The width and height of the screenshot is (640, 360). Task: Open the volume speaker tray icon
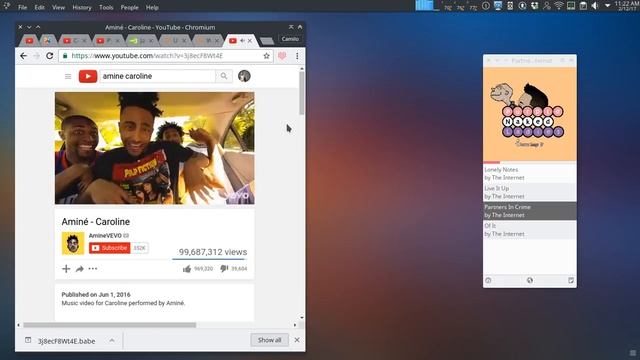pos(595,5)
